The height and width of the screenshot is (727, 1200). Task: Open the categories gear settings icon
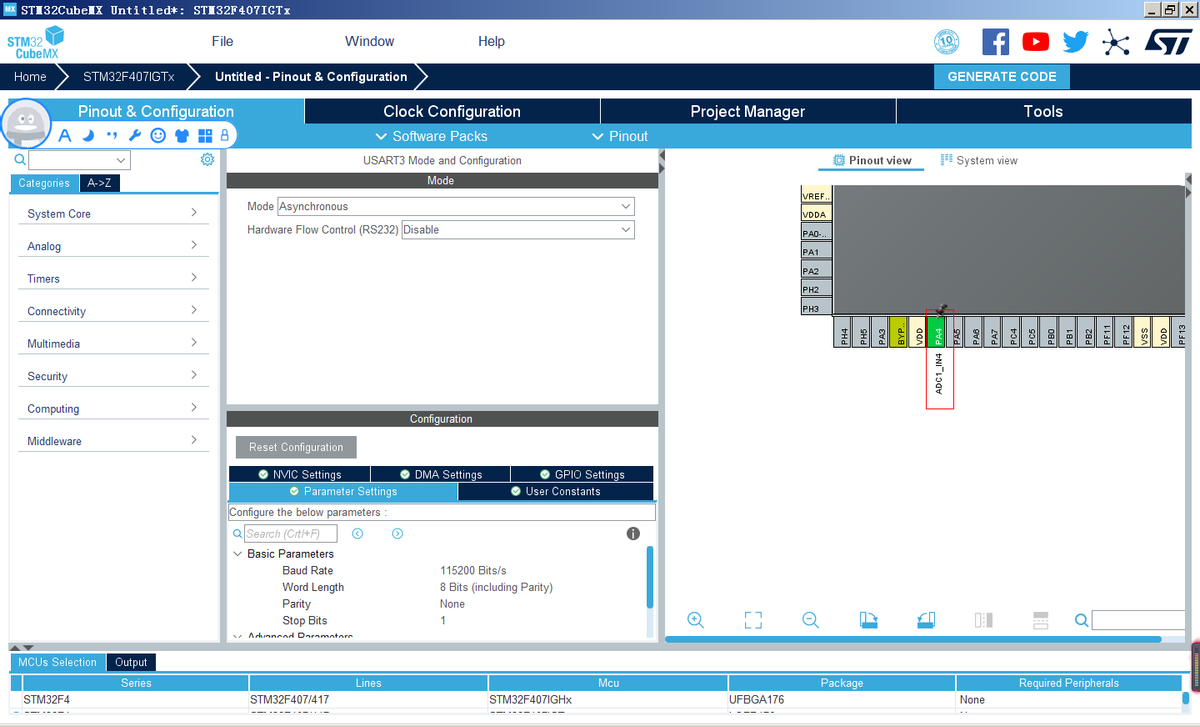[x=207, y=160]
